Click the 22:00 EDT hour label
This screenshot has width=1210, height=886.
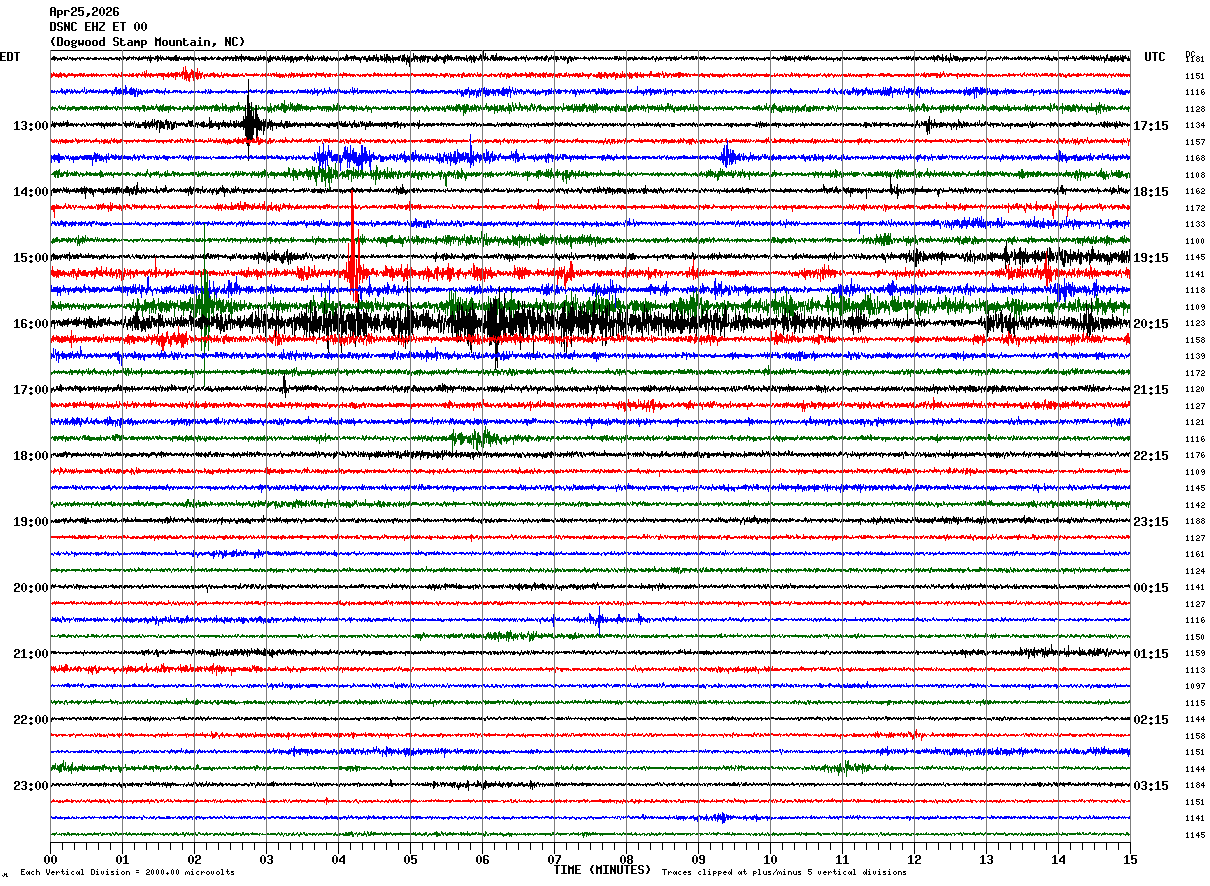coord(30,720)
